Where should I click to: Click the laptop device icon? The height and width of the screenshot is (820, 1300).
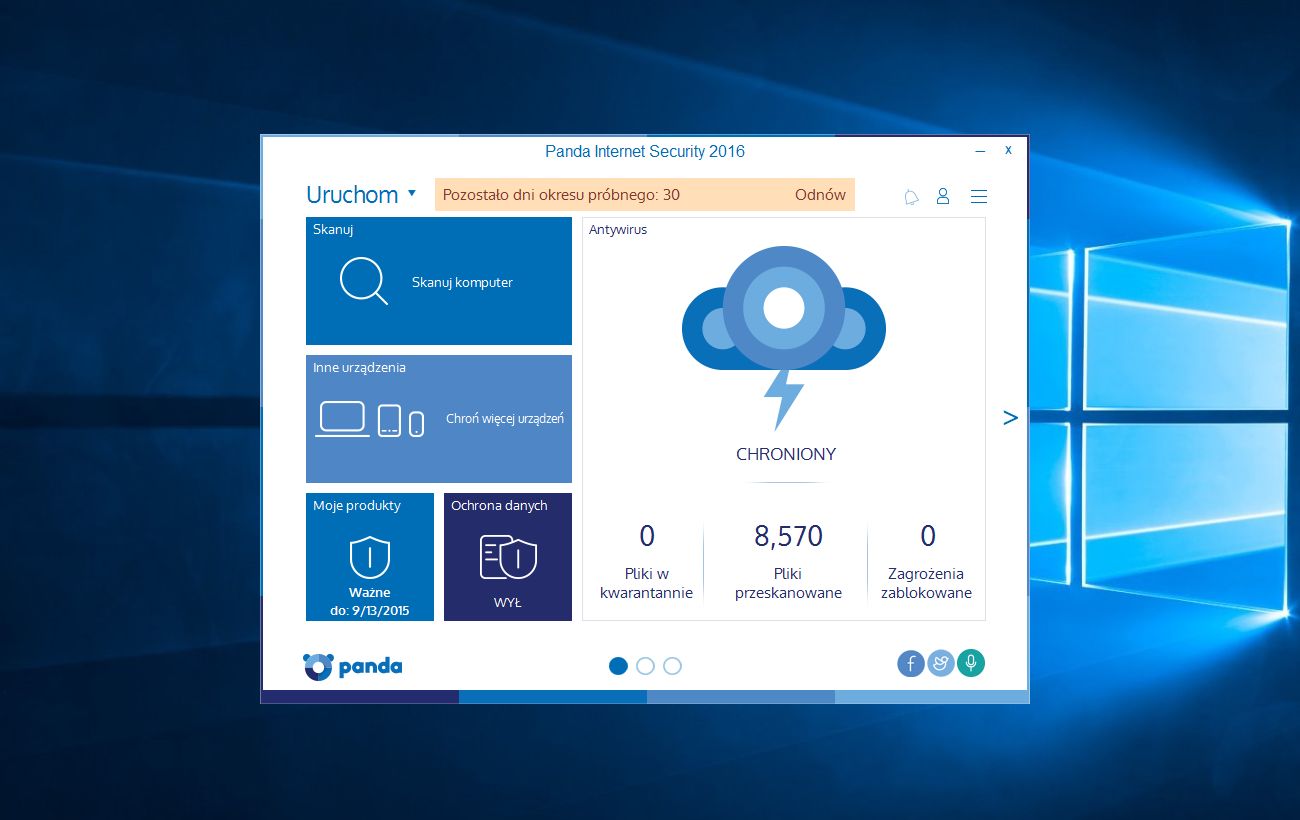(x=343, y=419)
